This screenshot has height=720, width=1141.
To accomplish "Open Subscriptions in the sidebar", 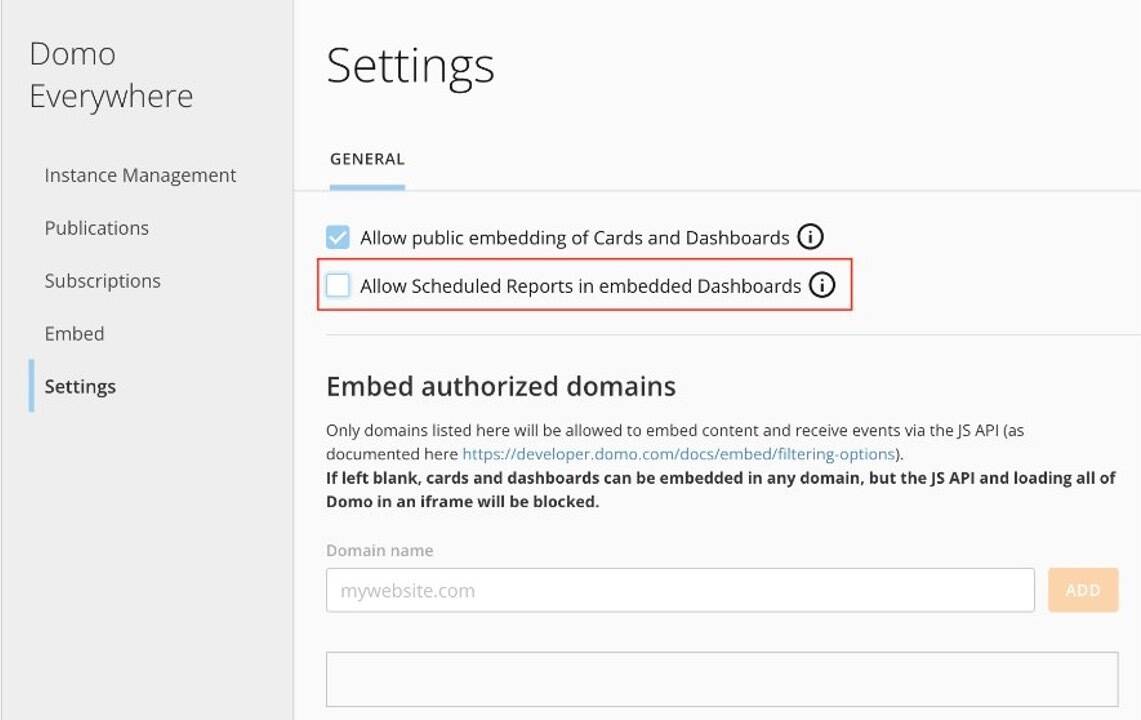I will (102, 281).
